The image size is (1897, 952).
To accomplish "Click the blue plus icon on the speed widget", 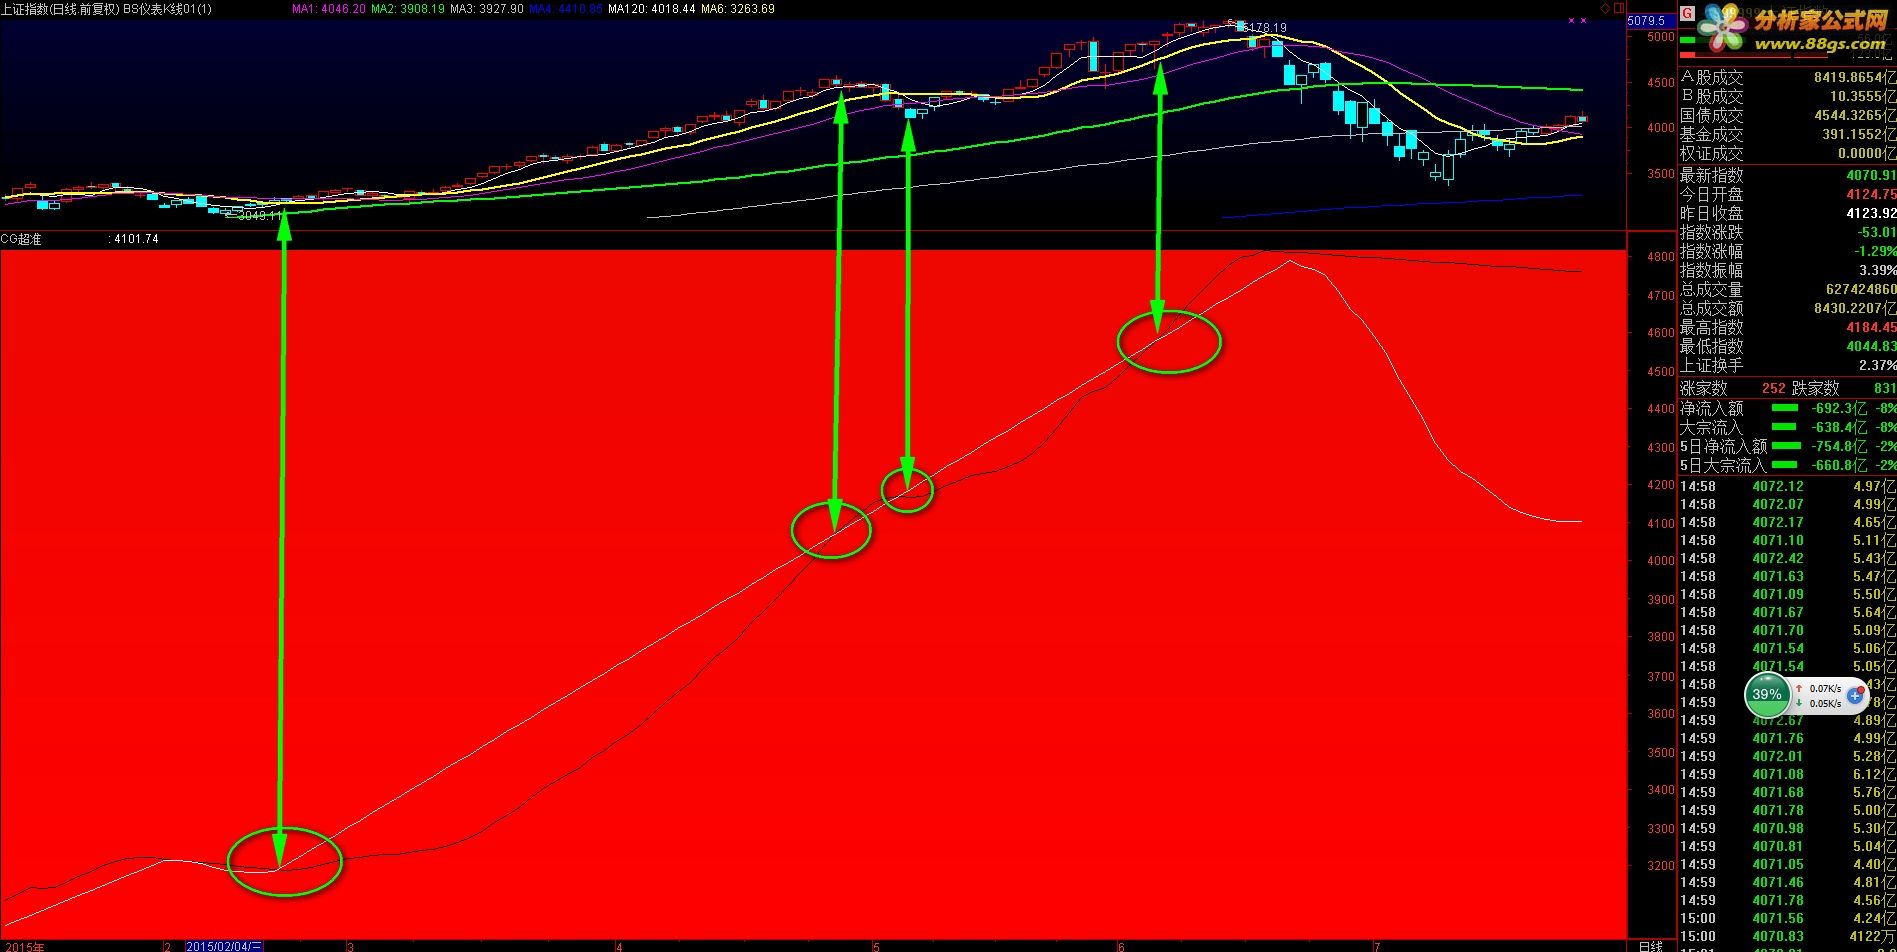I will 1855,695.
